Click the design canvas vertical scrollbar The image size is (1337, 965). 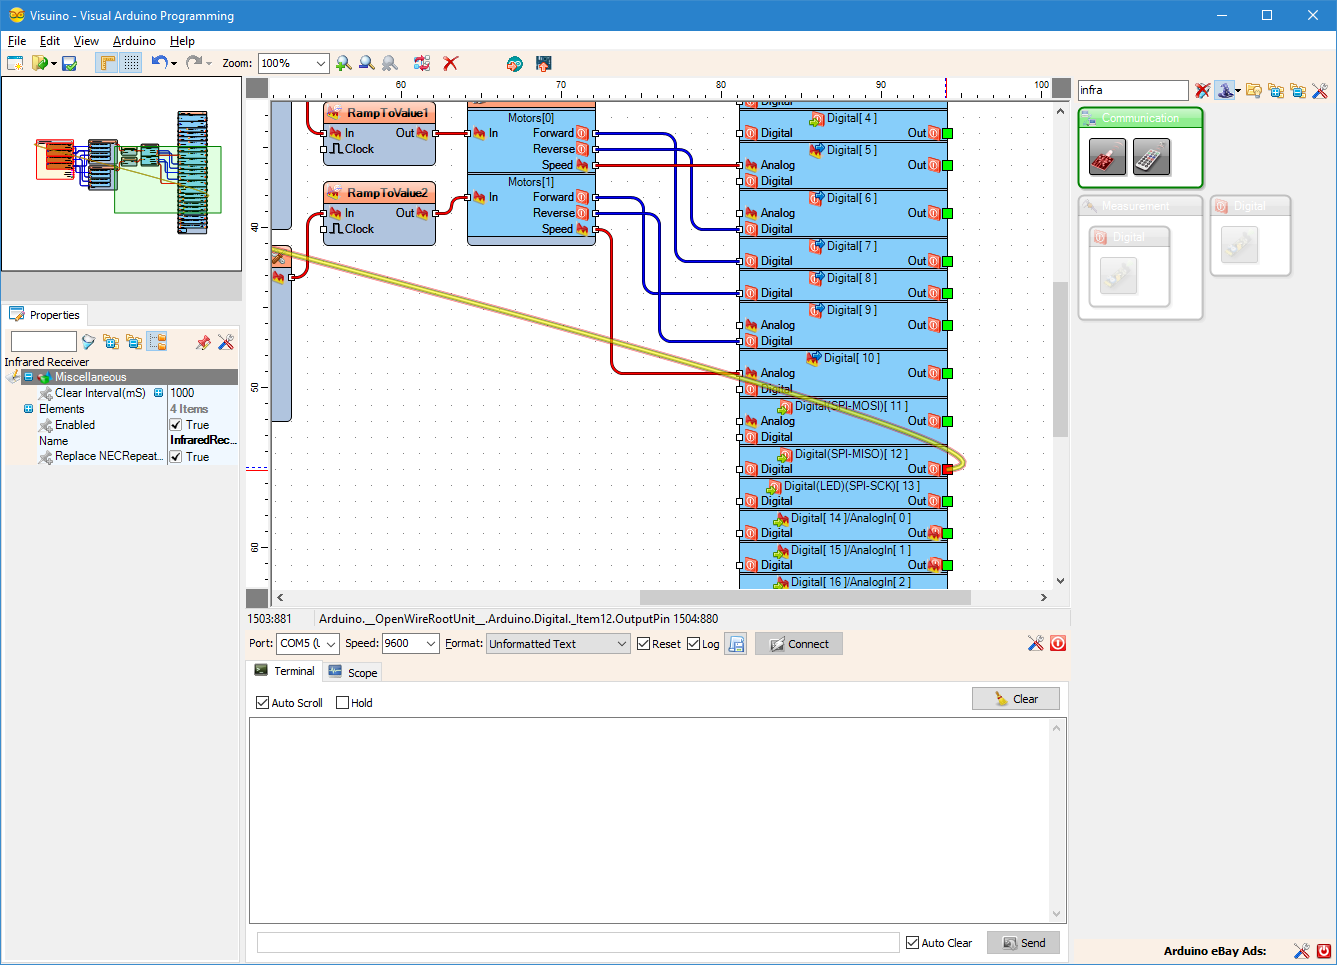tap(1060, 360)
